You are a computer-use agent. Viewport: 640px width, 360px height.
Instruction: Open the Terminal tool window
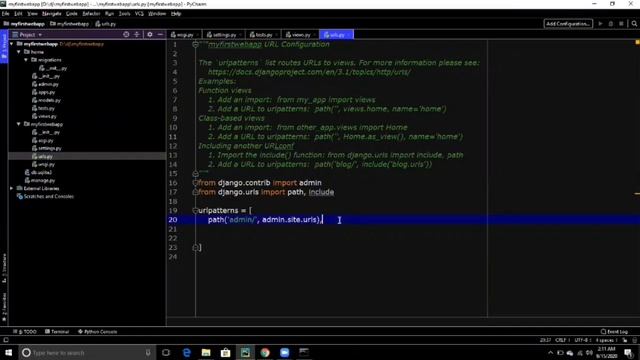coord(57,331)
